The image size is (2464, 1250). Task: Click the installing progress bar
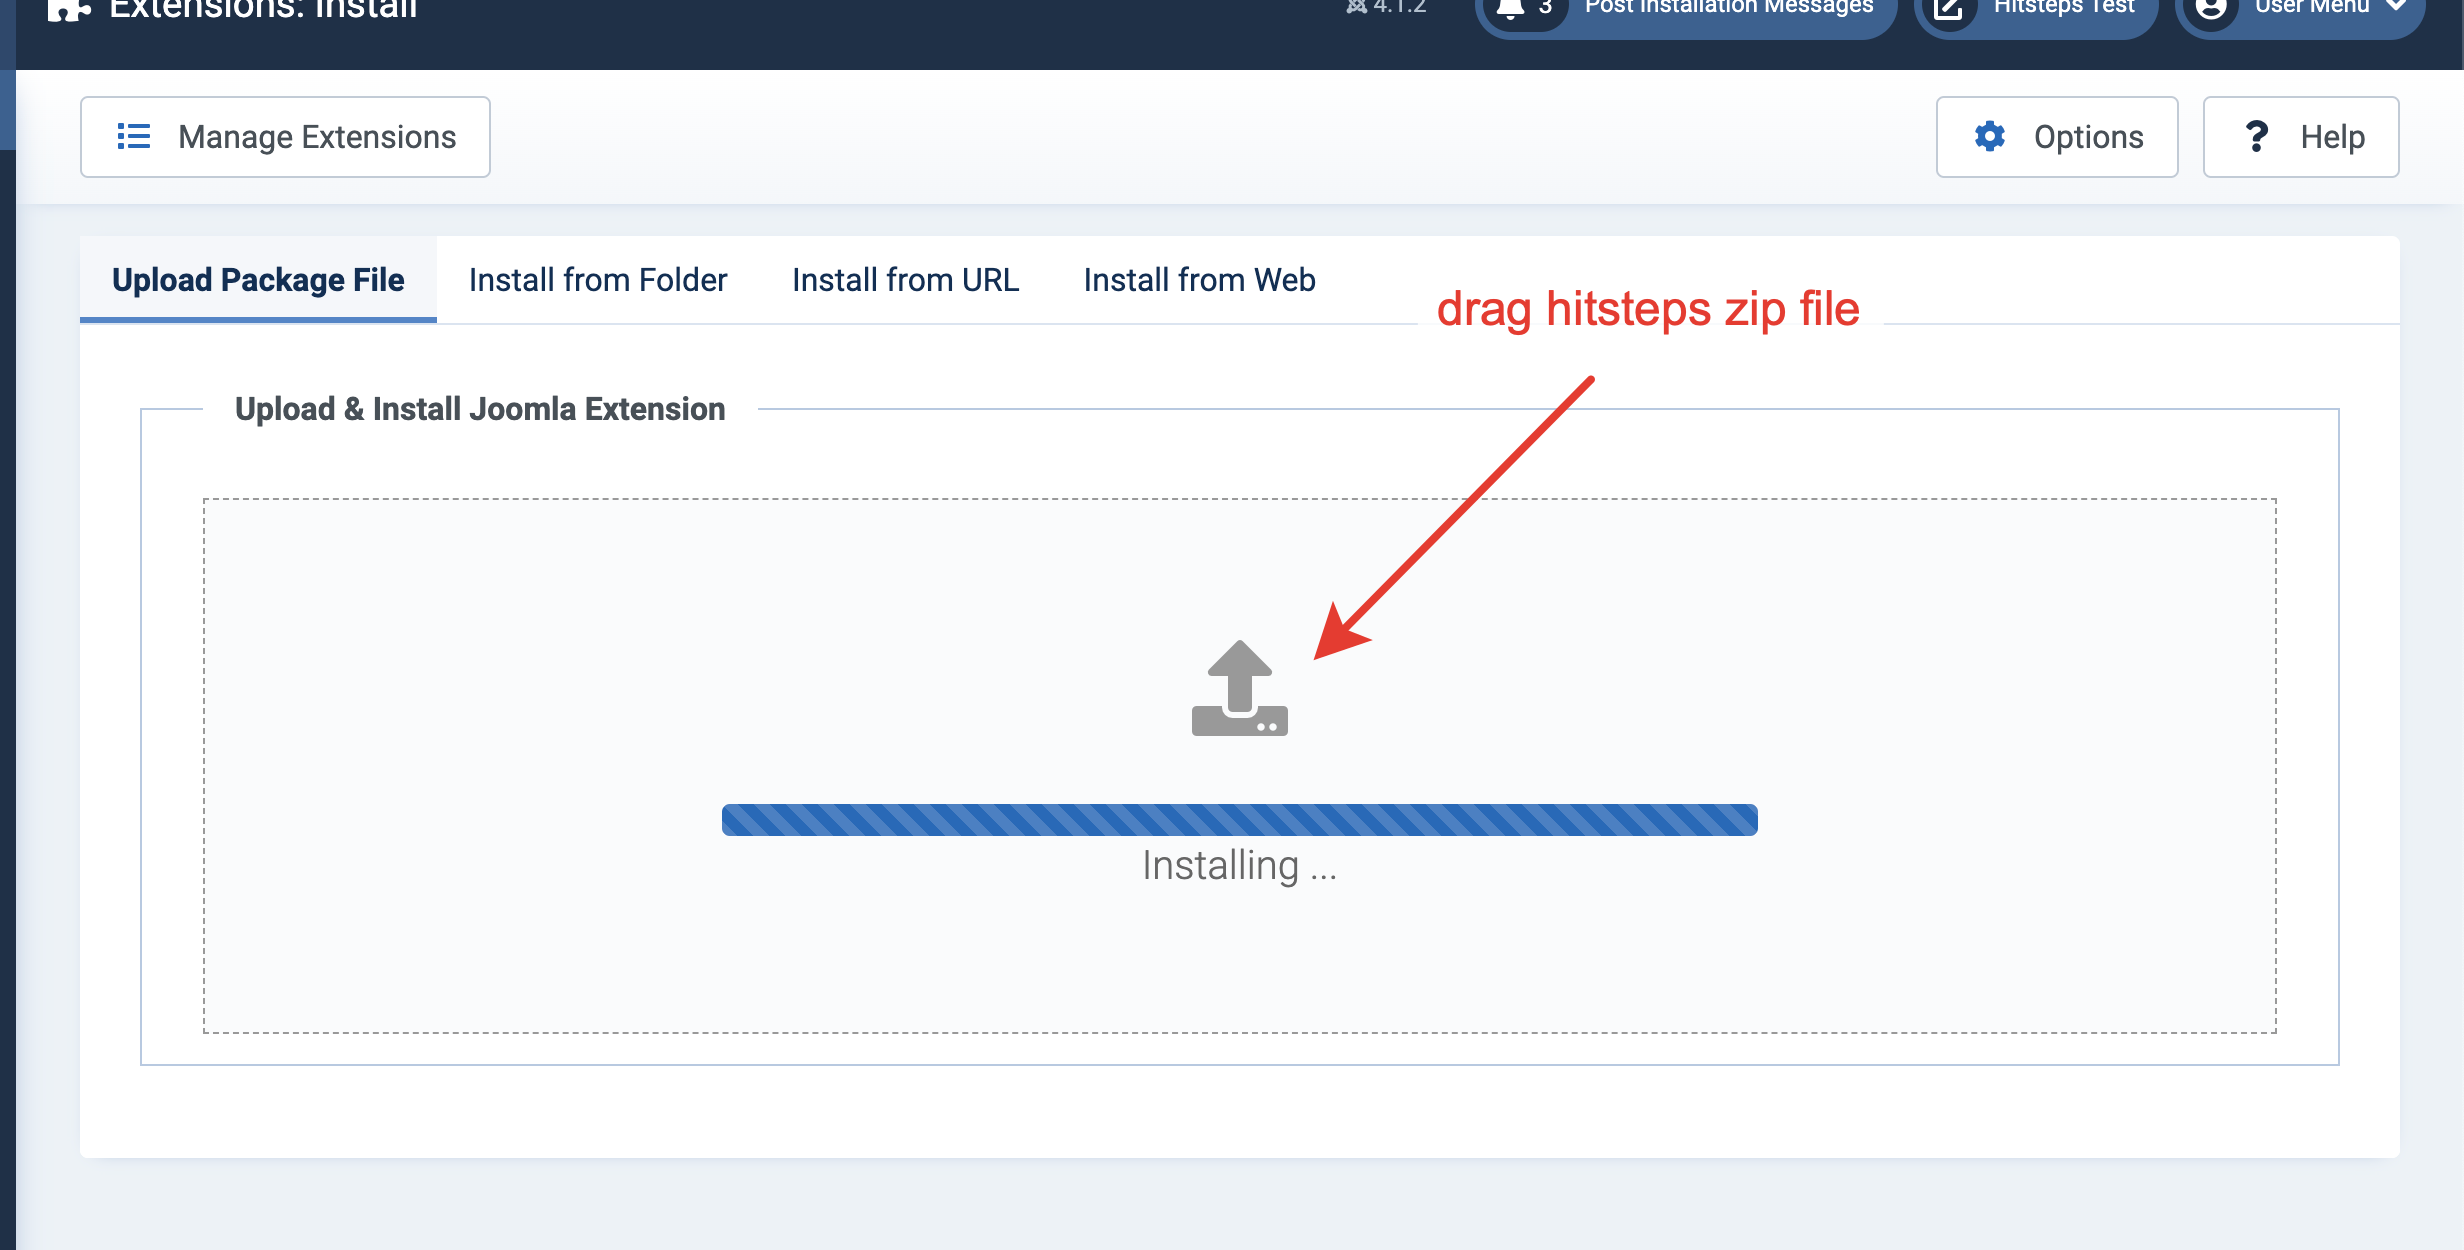point(1240,820)
